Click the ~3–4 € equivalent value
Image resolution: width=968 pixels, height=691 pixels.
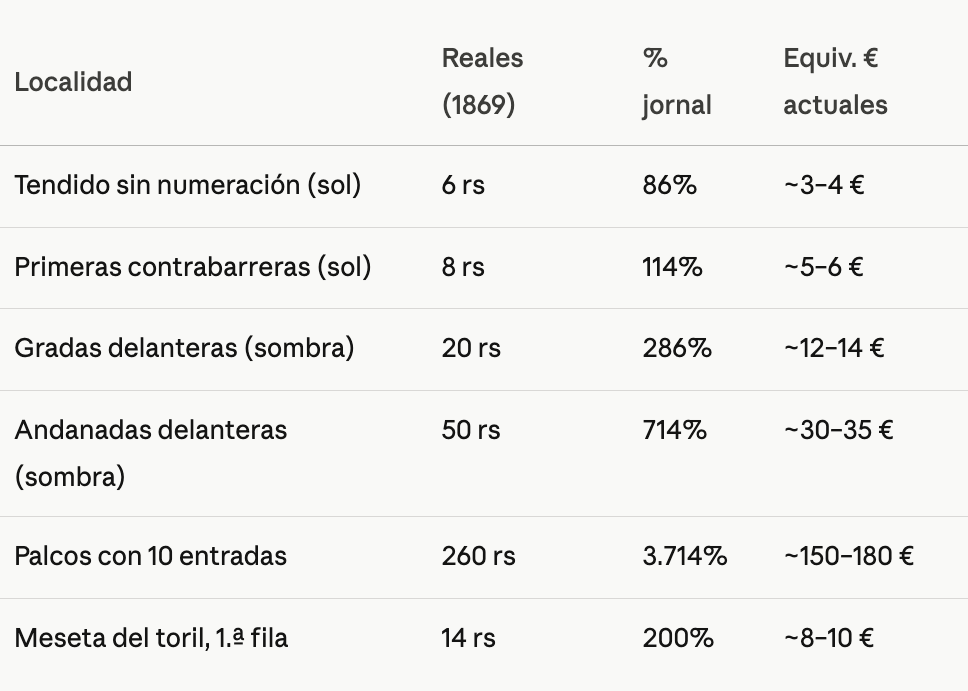point(824,185)
